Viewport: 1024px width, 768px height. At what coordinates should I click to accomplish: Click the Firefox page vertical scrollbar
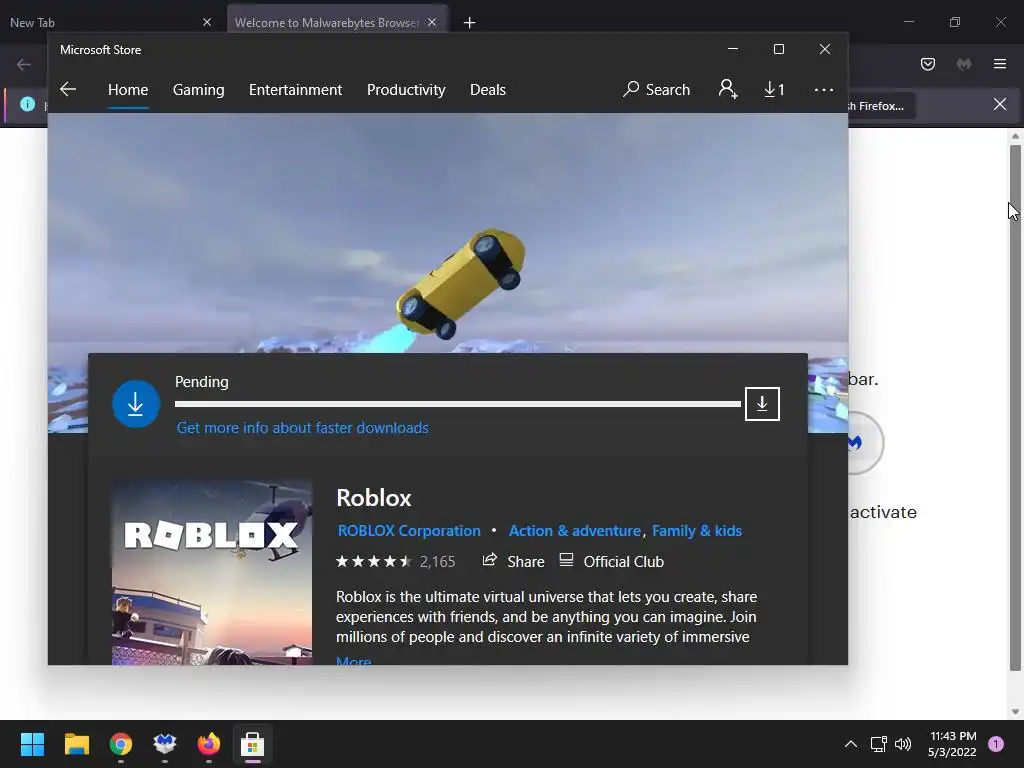[1015, 408]
